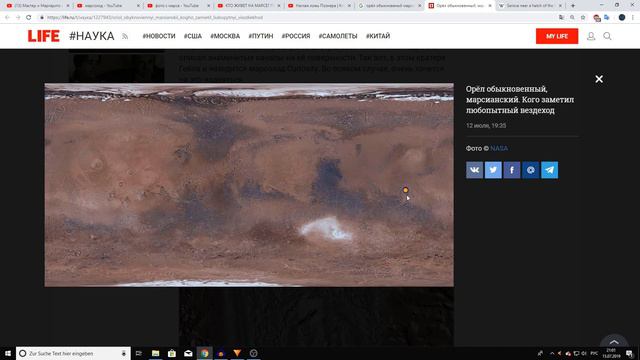
Task: Go forward in the browser
Action: tap(18, 18)
